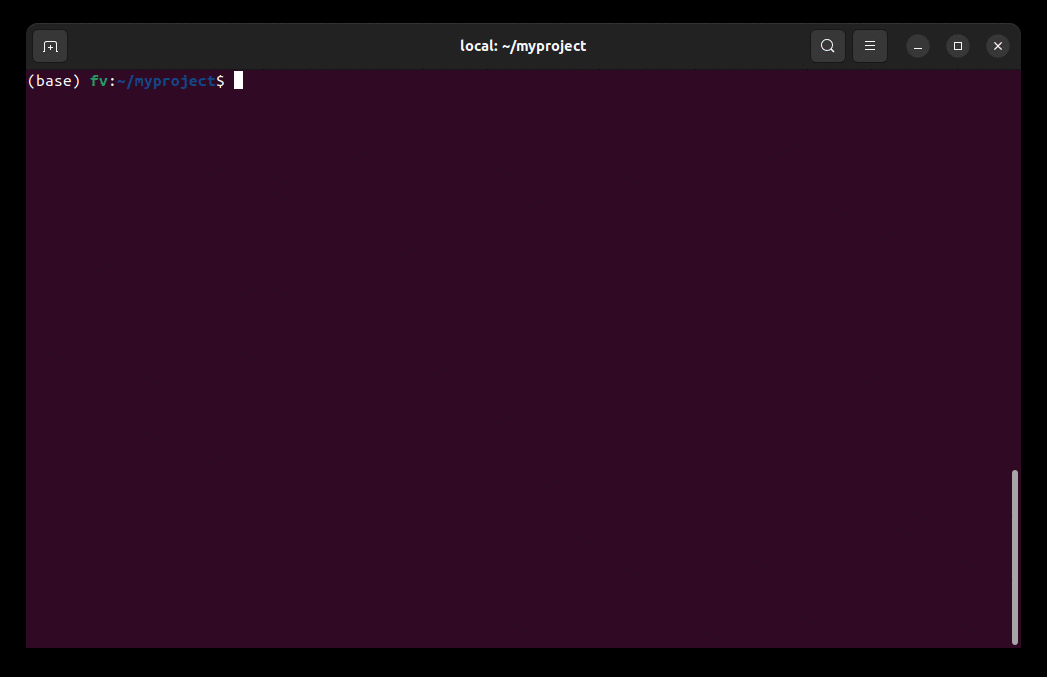Screen dimensions: 1047x677
Task: Click the minimize icon in the titlebar
Action: tap(917, 46)
